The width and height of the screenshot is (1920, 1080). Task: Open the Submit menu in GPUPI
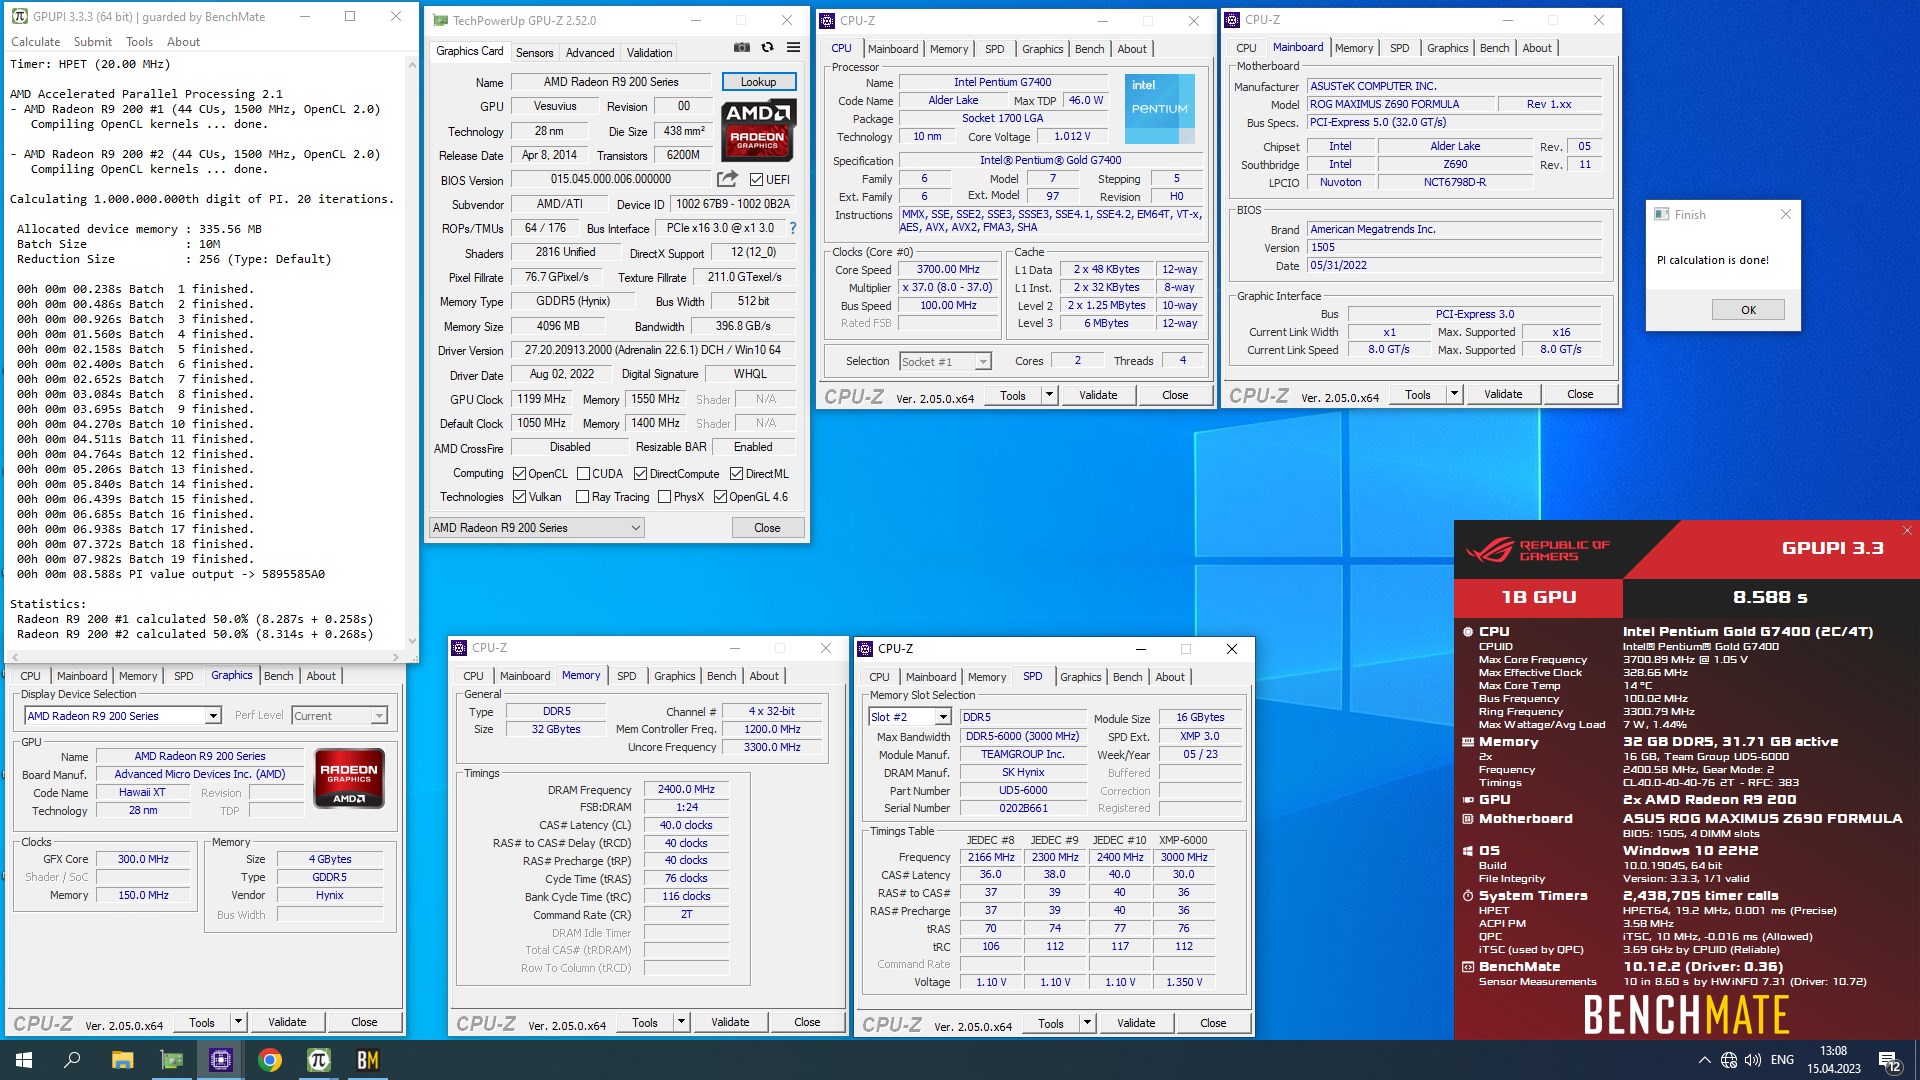(x=93, y=42)
